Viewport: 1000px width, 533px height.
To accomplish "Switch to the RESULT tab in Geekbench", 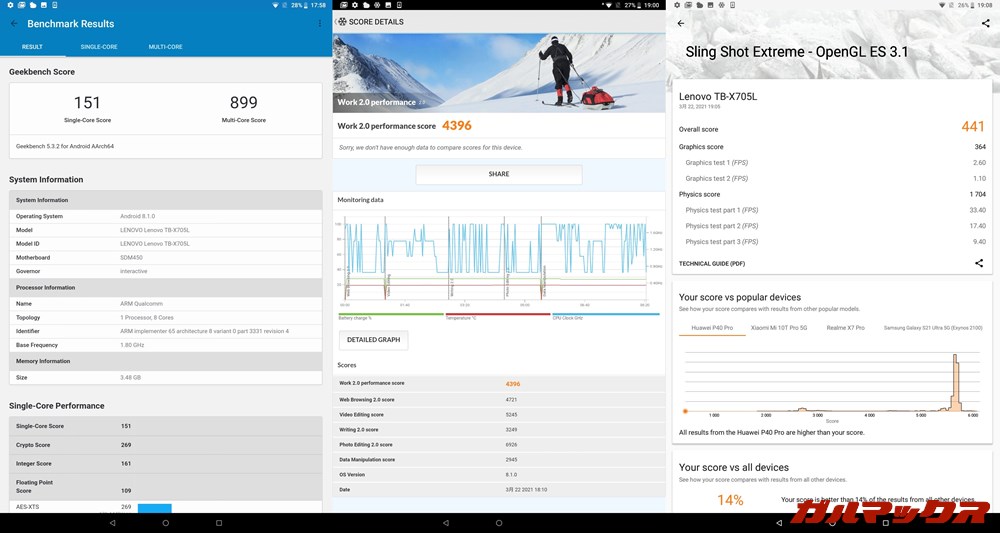I will 32,47.
